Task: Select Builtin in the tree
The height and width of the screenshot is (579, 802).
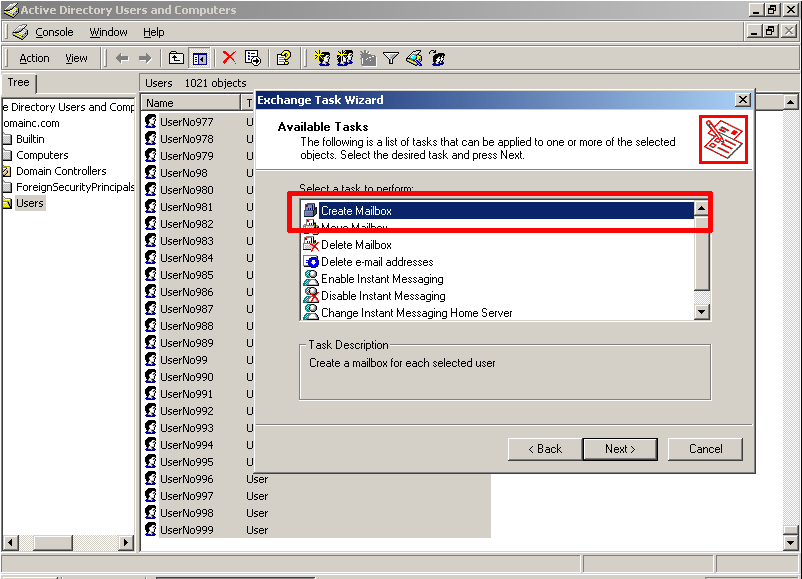Action: coord(30,139)
